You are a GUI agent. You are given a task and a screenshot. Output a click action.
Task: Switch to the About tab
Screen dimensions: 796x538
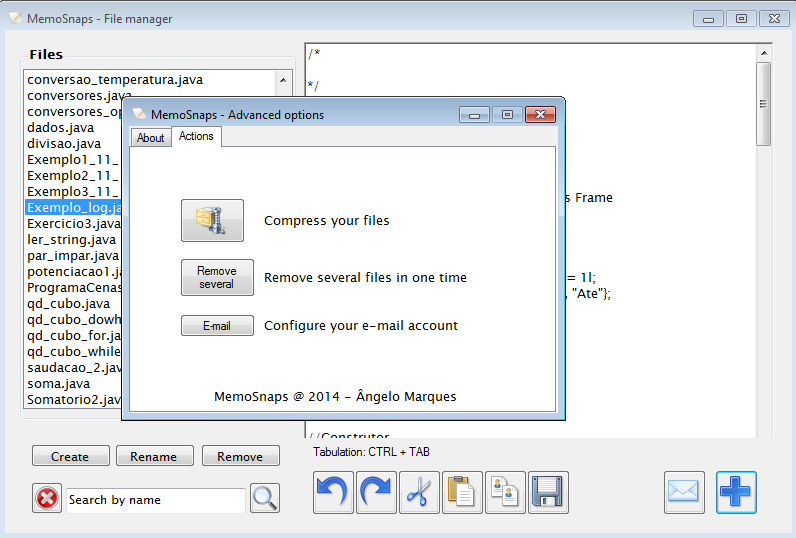click(151, 138)
